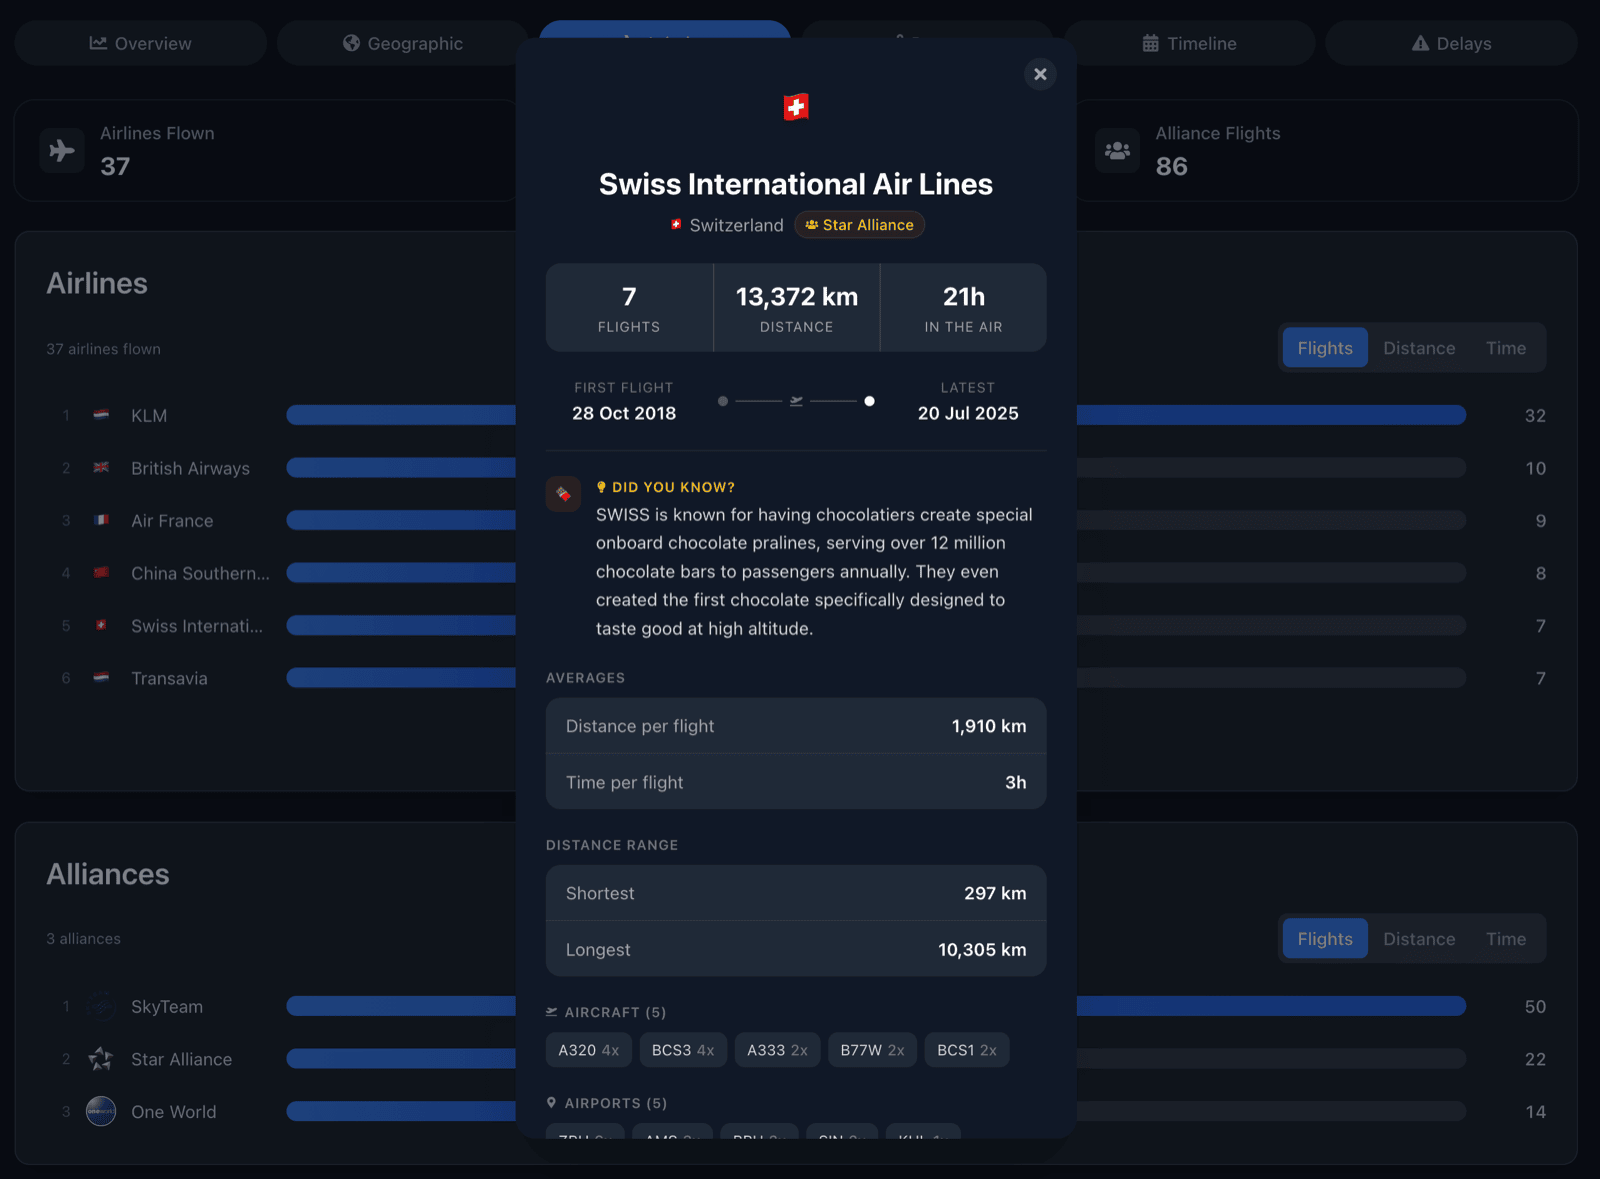The width and height of the screenshot is (1600, 1179).
Task: Click the plane icon on first-to-latest timeline
Action: coord(796,401)
